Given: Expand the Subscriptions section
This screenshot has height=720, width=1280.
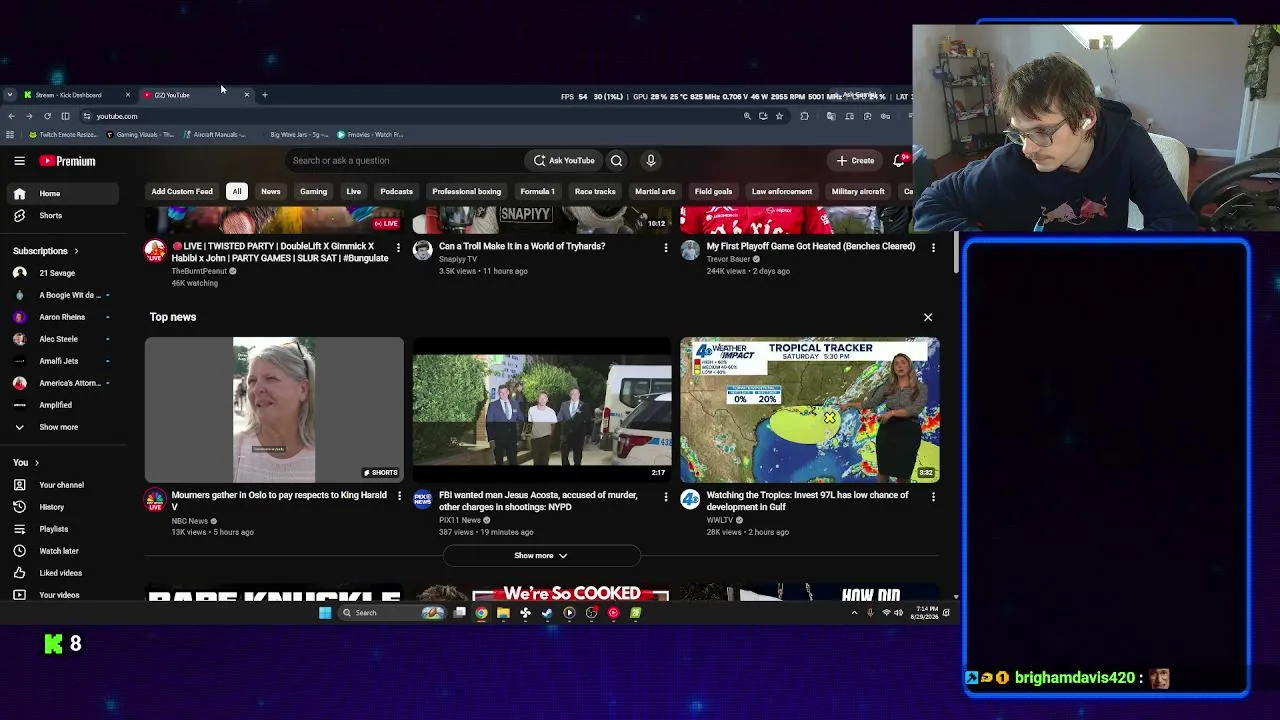Looking at the screenshot, I should (46, 251).
